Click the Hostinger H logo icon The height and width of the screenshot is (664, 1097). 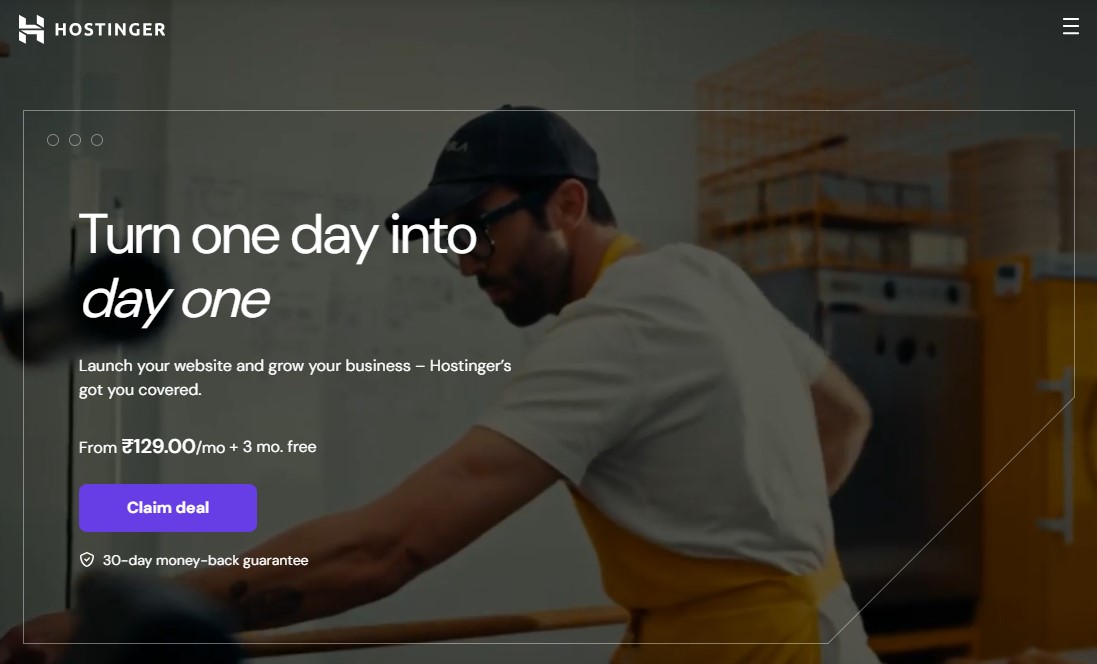click(x=31, y=29)
